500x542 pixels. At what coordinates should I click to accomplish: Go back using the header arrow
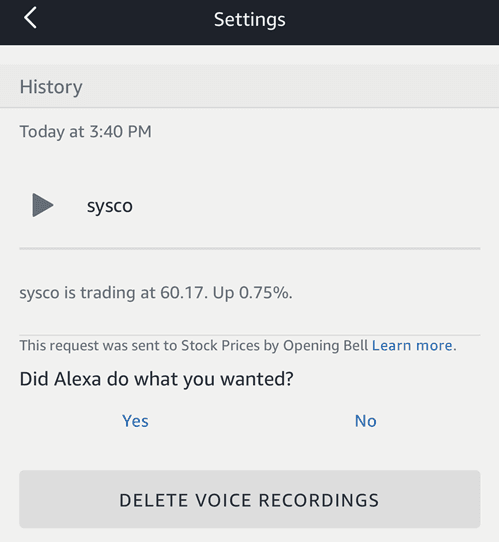click(x=30, y=18)
